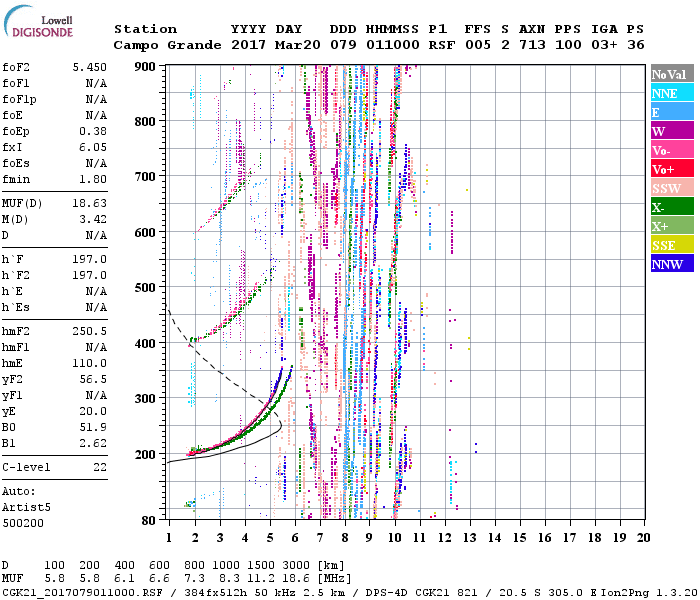Click the station name Campo Grande
The image size is (700, 600).
click(167, 45)
